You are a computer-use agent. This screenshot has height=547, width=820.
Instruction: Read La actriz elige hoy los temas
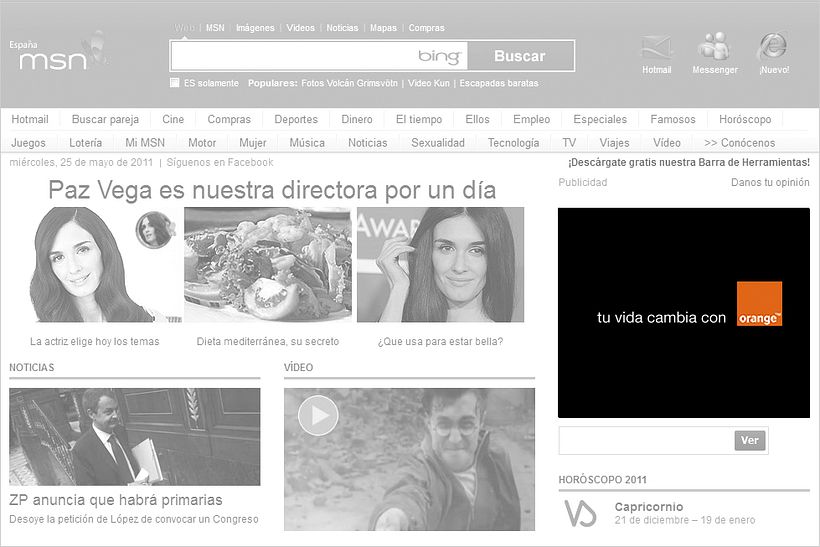click(x=95, y=341)
